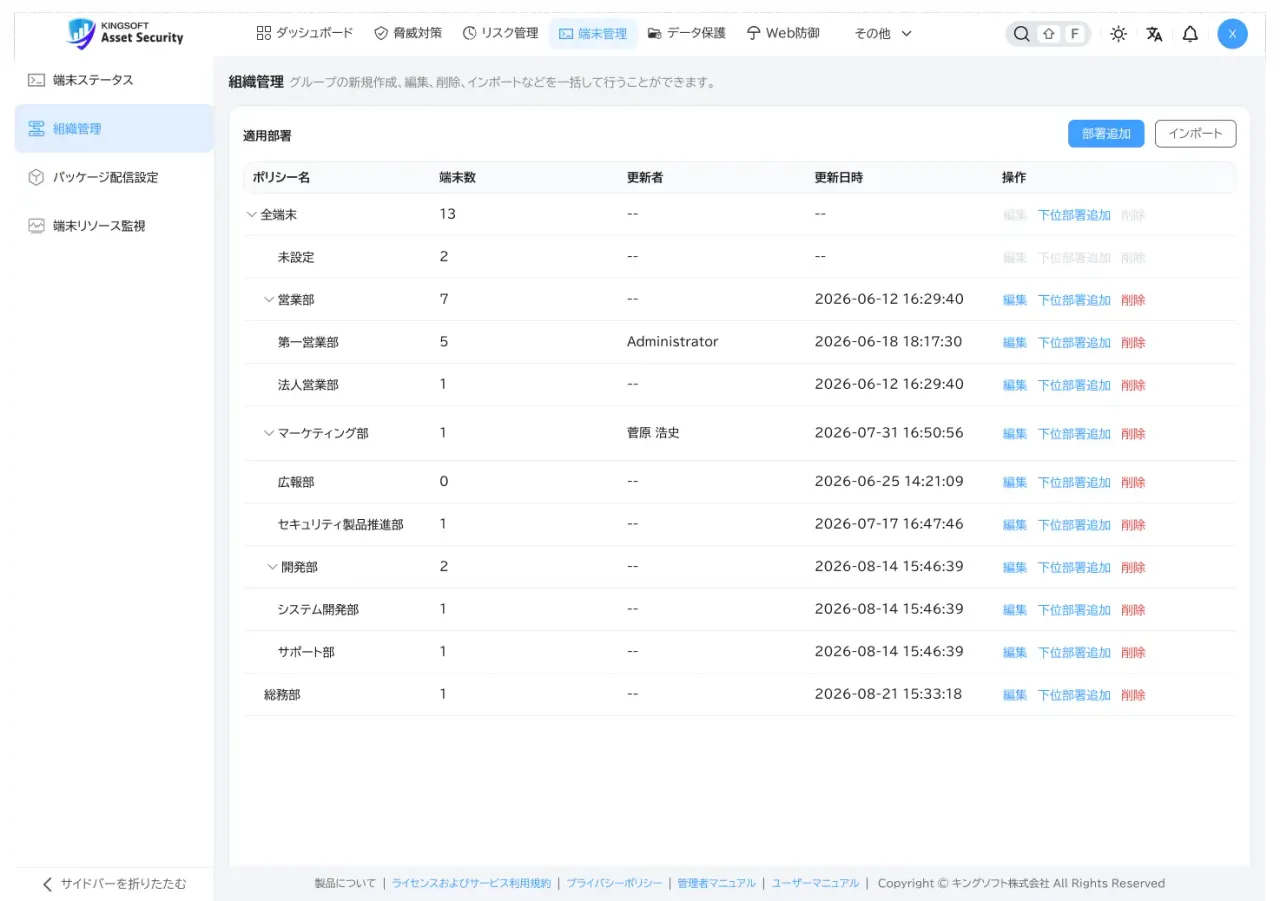This screenshot has width=1280, height=901.
Task: Click the 端末ステータス sidebar icon
Action: 36,80
